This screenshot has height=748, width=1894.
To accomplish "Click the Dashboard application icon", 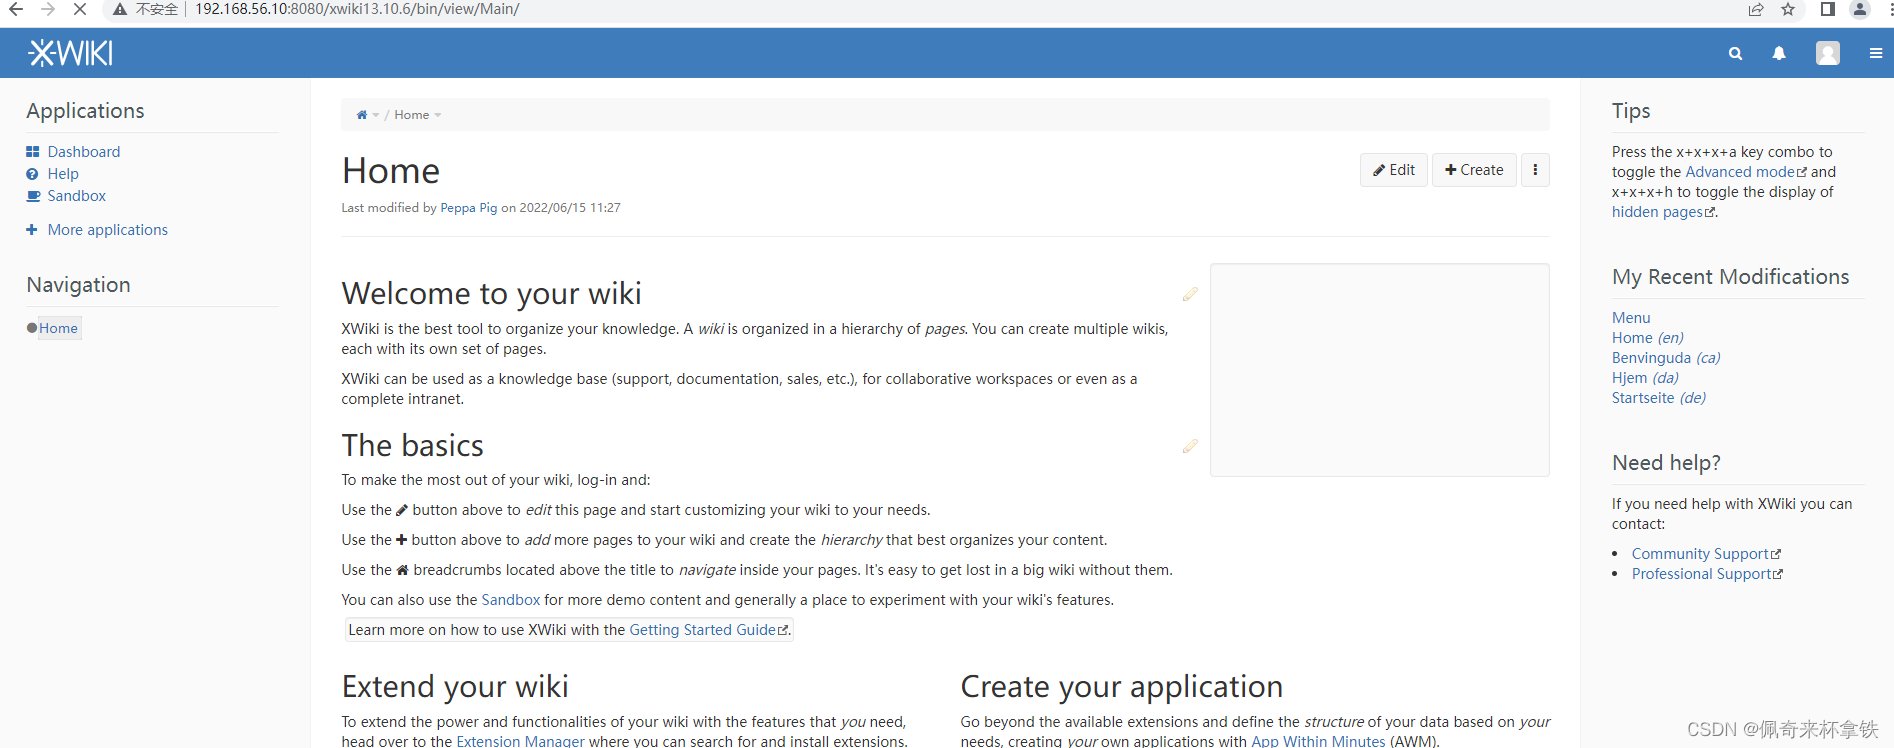I will click(33, 152).
